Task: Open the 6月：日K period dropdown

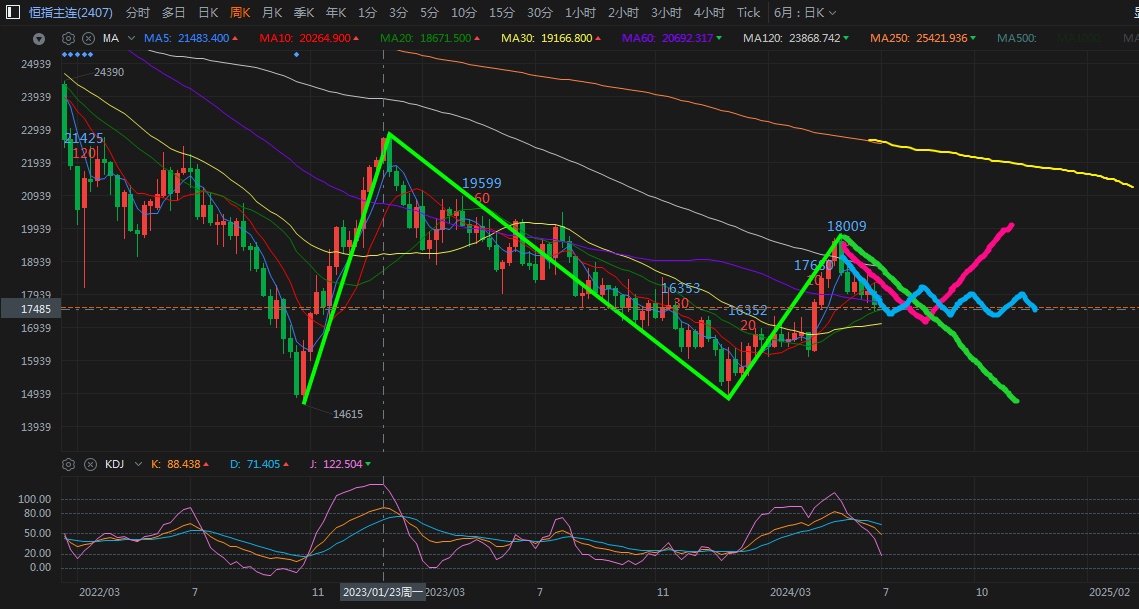Action: pyautogui.click(x=805, y=13)
